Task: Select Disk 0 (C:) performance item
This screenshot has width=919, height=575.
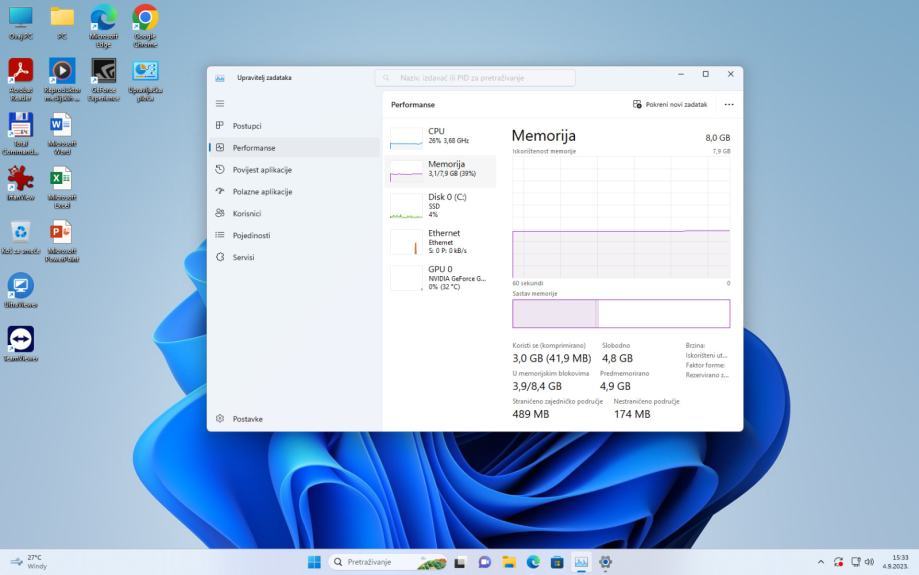Action: click(x=440, y=205)
